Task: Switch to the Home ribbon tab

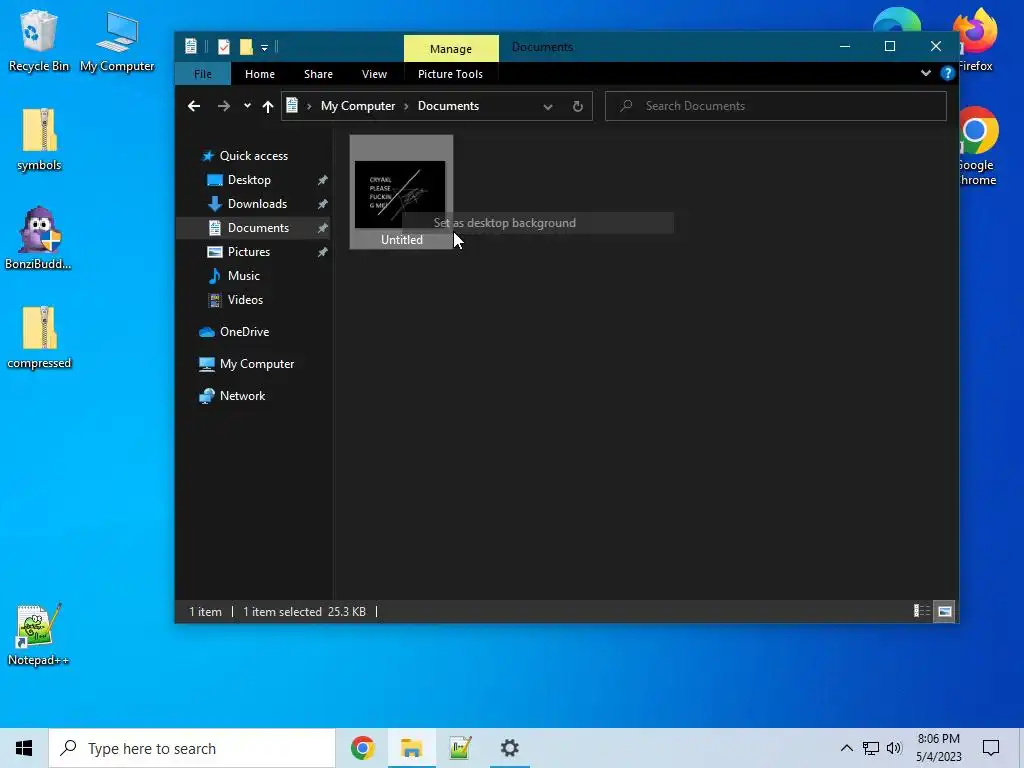Action: click(x=260, y=74)
